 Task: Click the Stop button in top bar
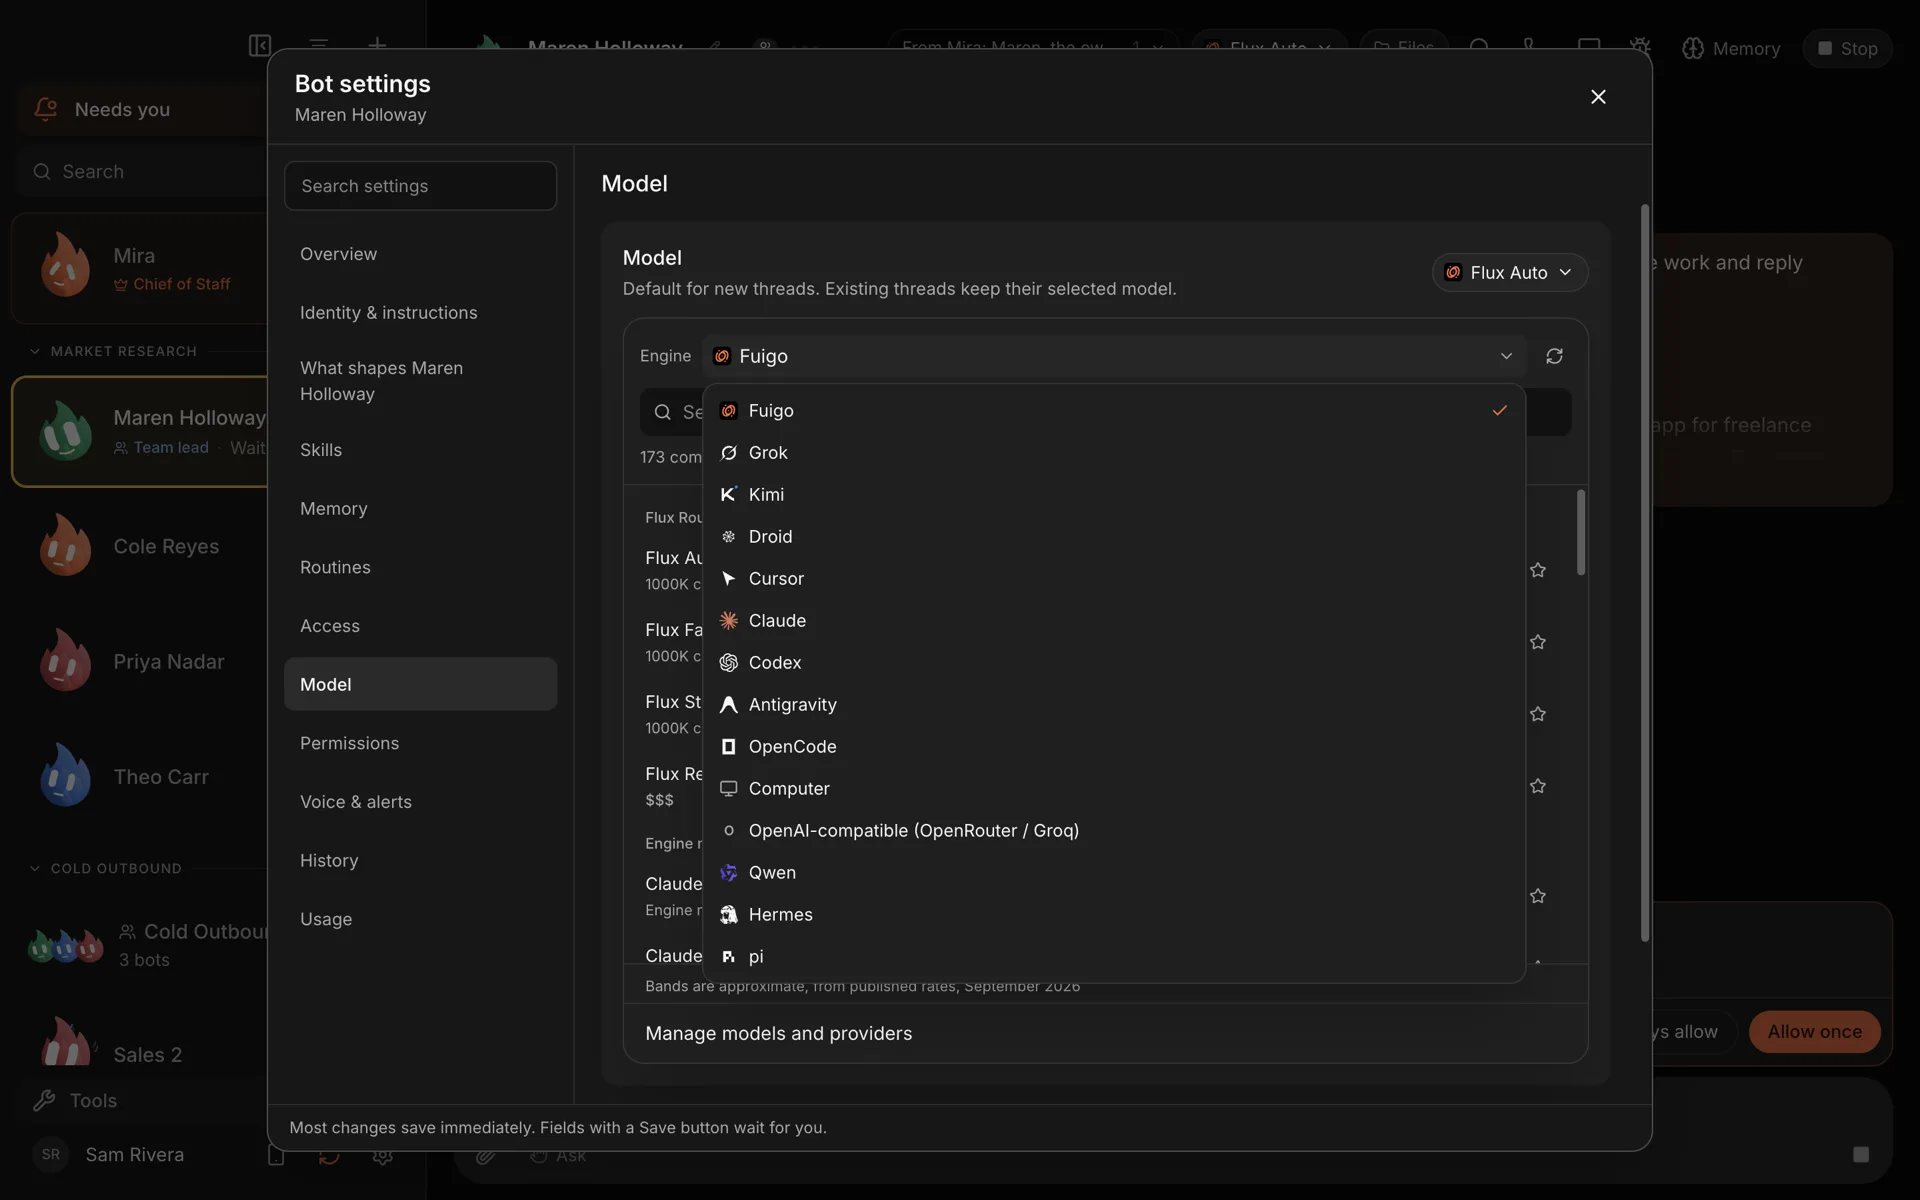click(1847, 48)
